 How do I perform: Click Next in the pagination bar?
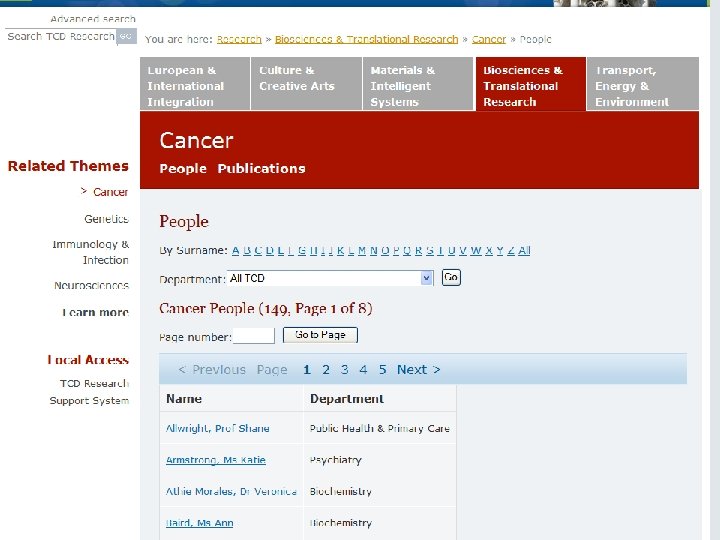pos(418,370)
